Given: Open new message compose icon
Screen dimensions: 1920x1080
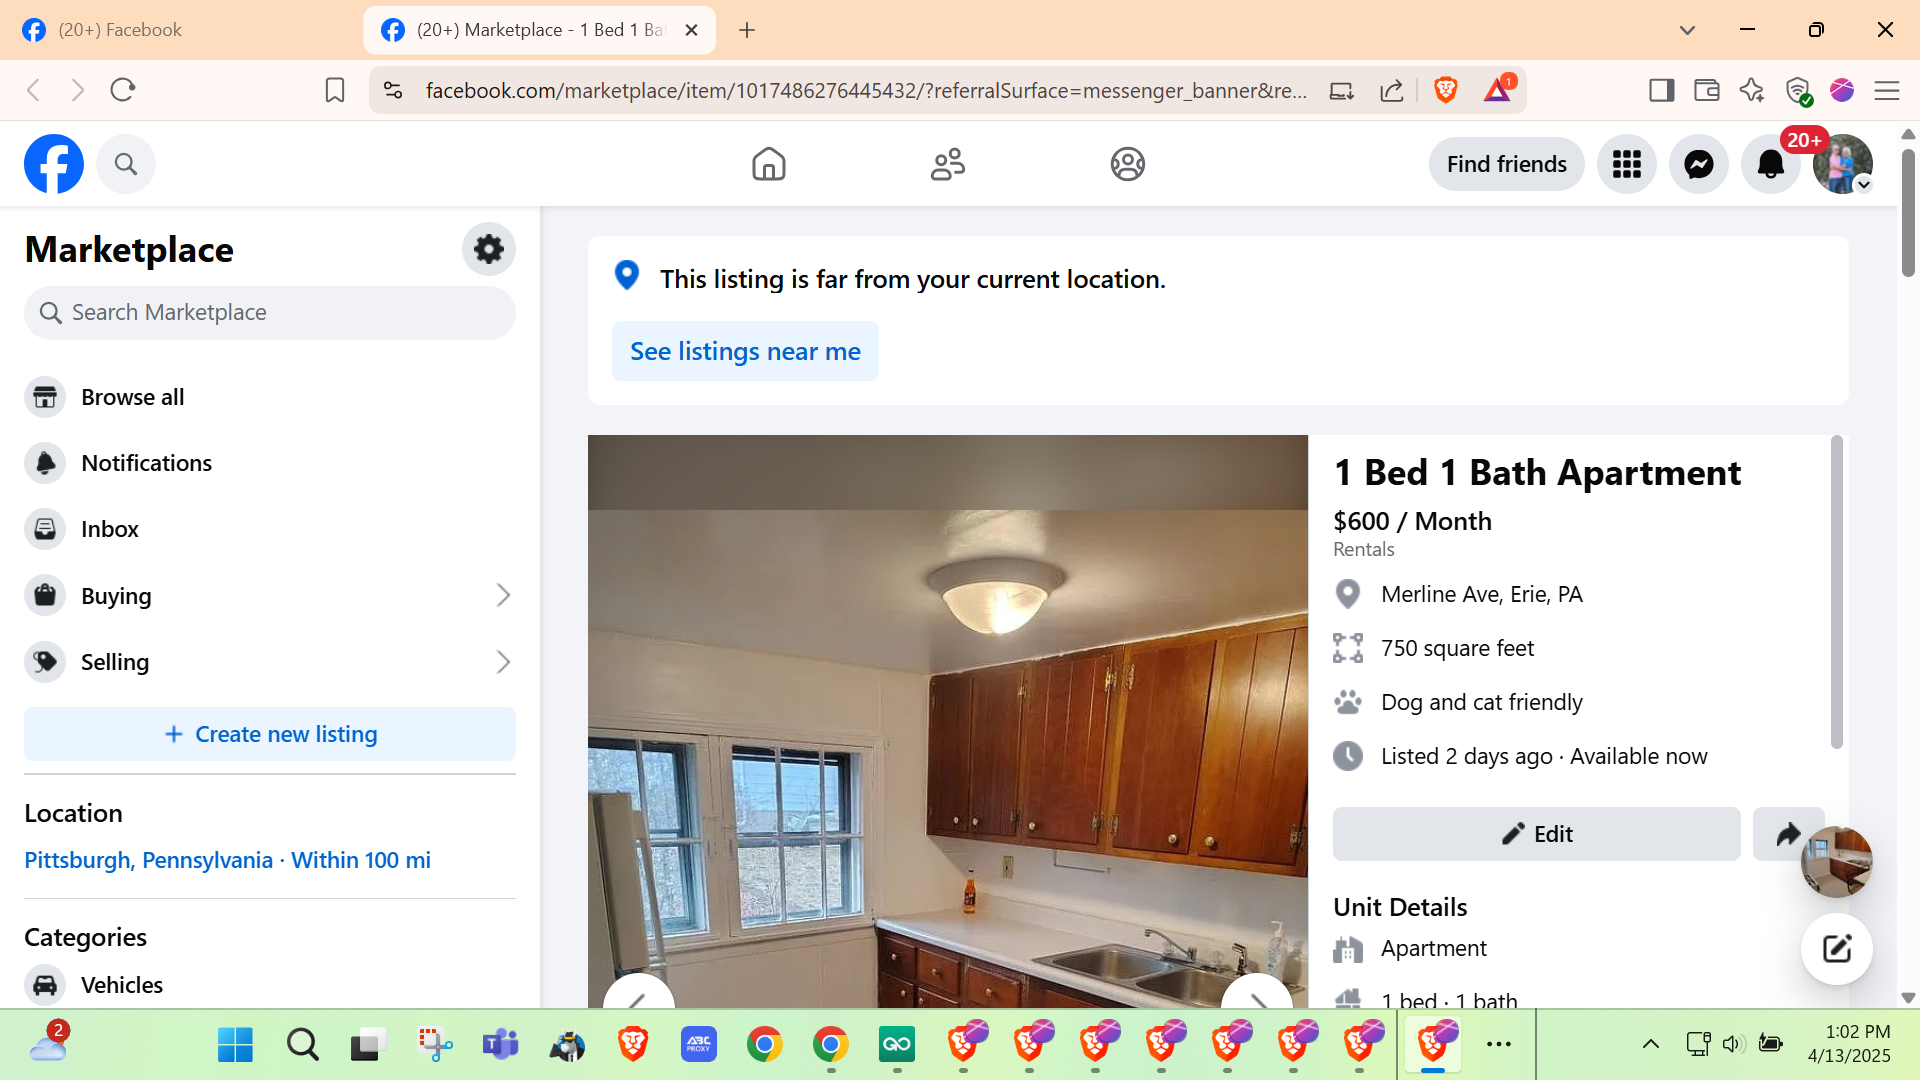Looking at the screenshot, I should pyautogui.click(x=1836, y=949).
